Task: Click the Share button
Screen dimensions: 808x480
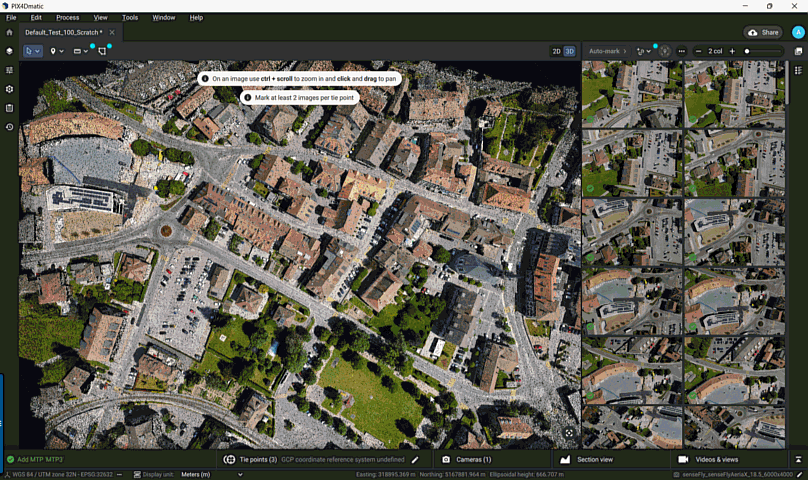Action: point(764,33)
